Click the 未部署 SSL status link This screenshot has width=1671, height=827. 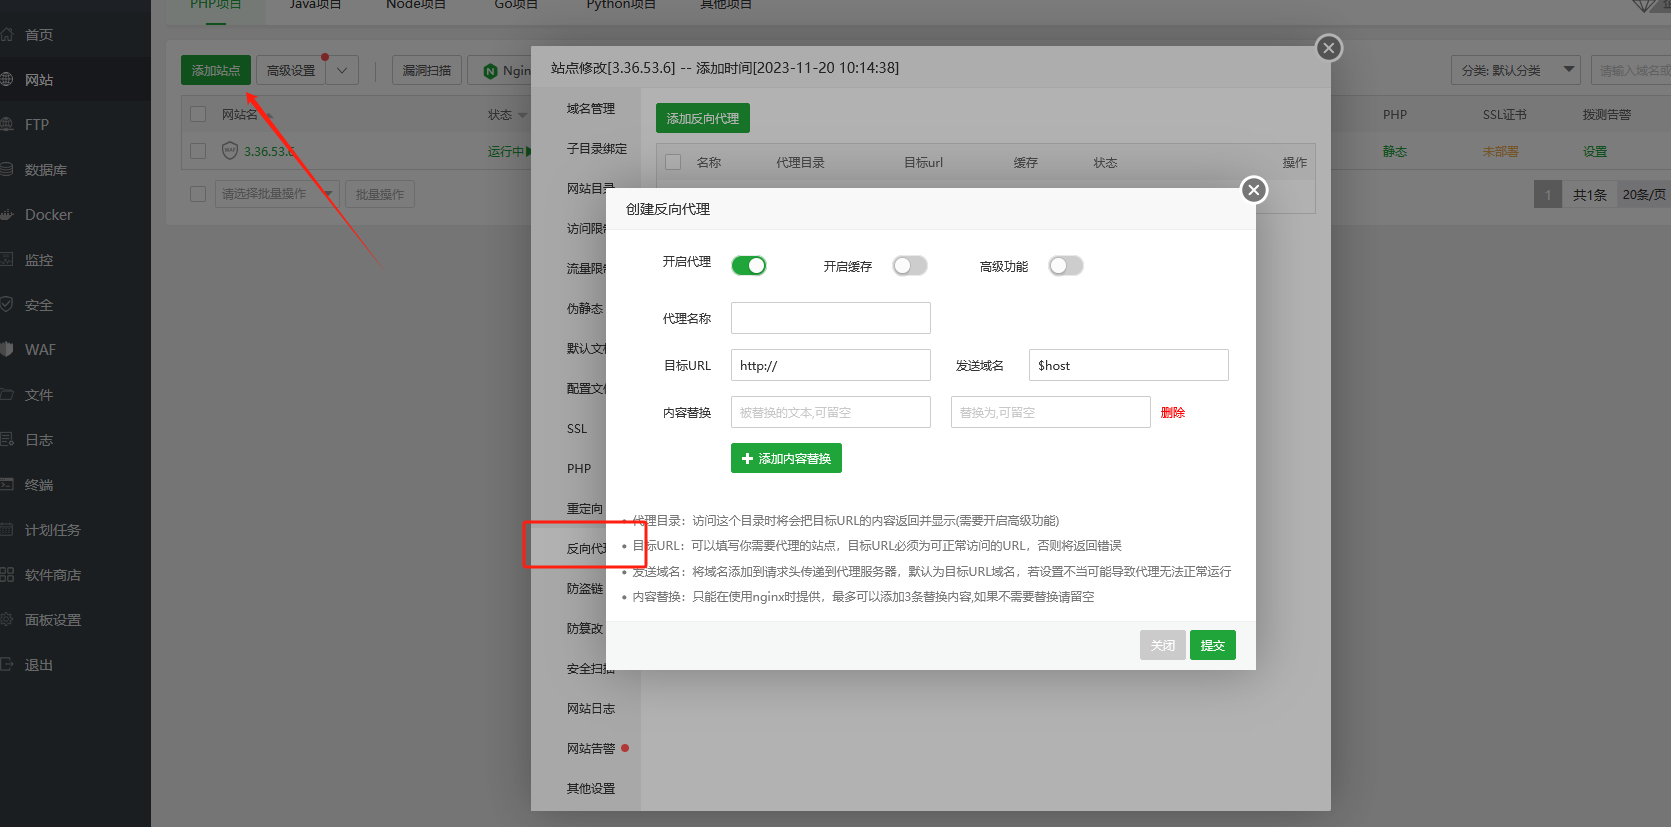tap(1501, 152)
